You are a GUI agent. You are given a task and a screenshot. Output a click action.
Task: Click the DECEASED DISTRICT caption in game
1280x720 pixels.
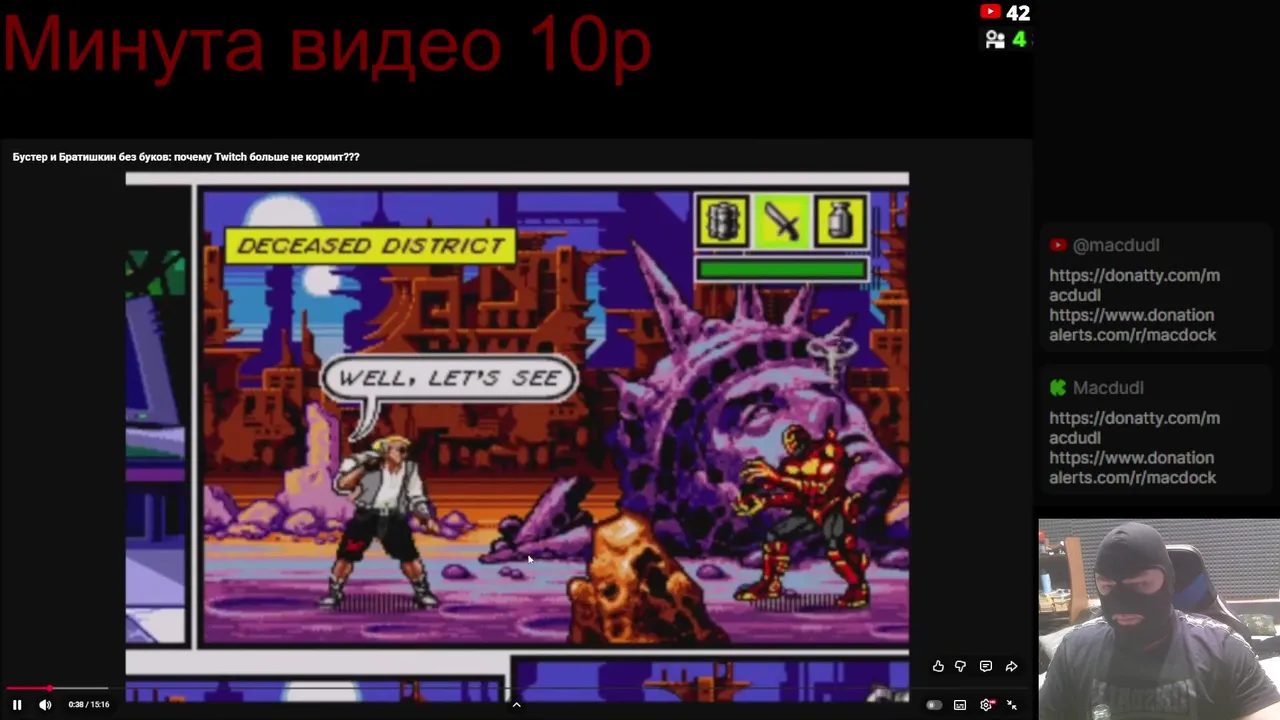(370, 246)
